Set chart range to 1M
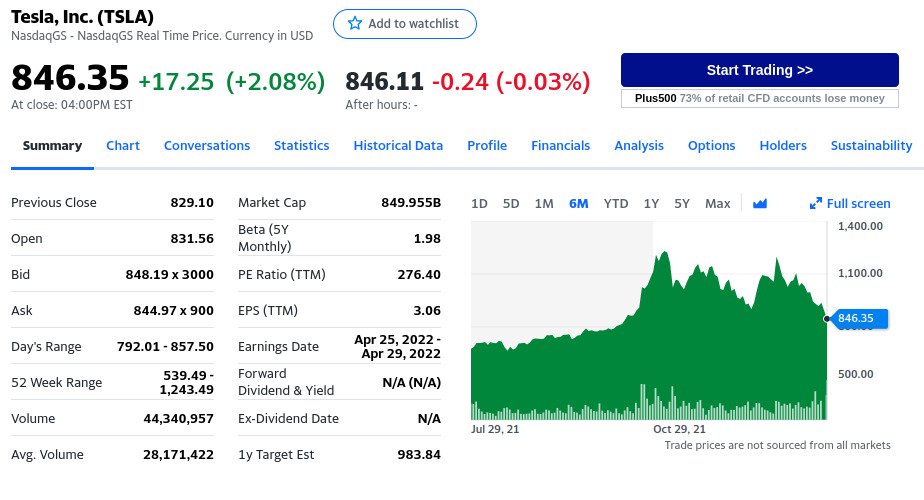 point(544,203)
